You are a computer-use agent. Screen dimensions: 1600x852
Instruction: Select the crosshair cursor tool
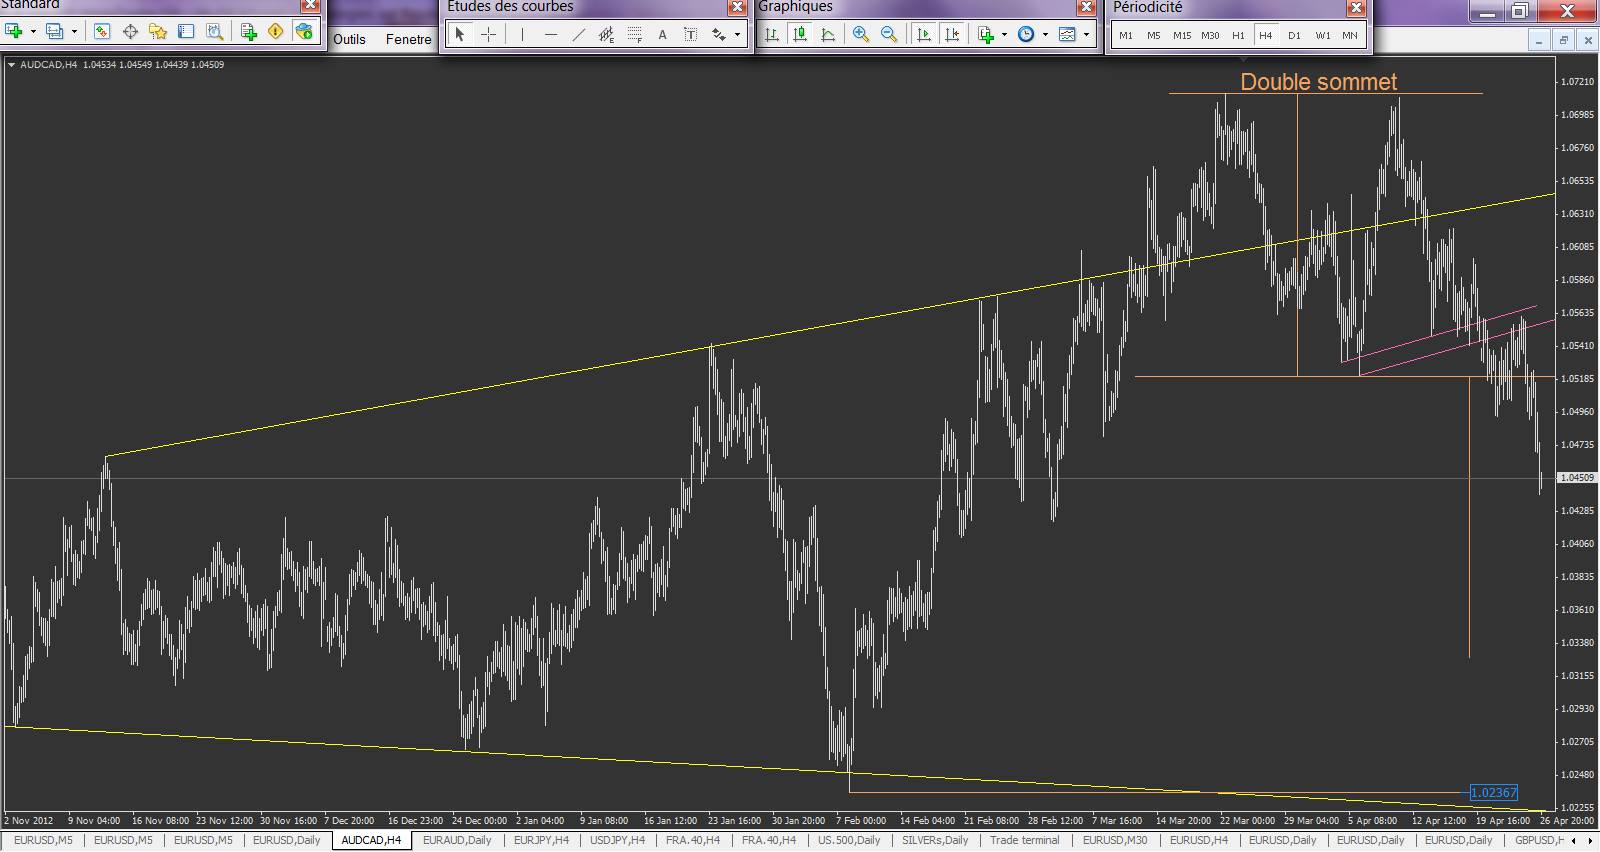coord(488,34)
